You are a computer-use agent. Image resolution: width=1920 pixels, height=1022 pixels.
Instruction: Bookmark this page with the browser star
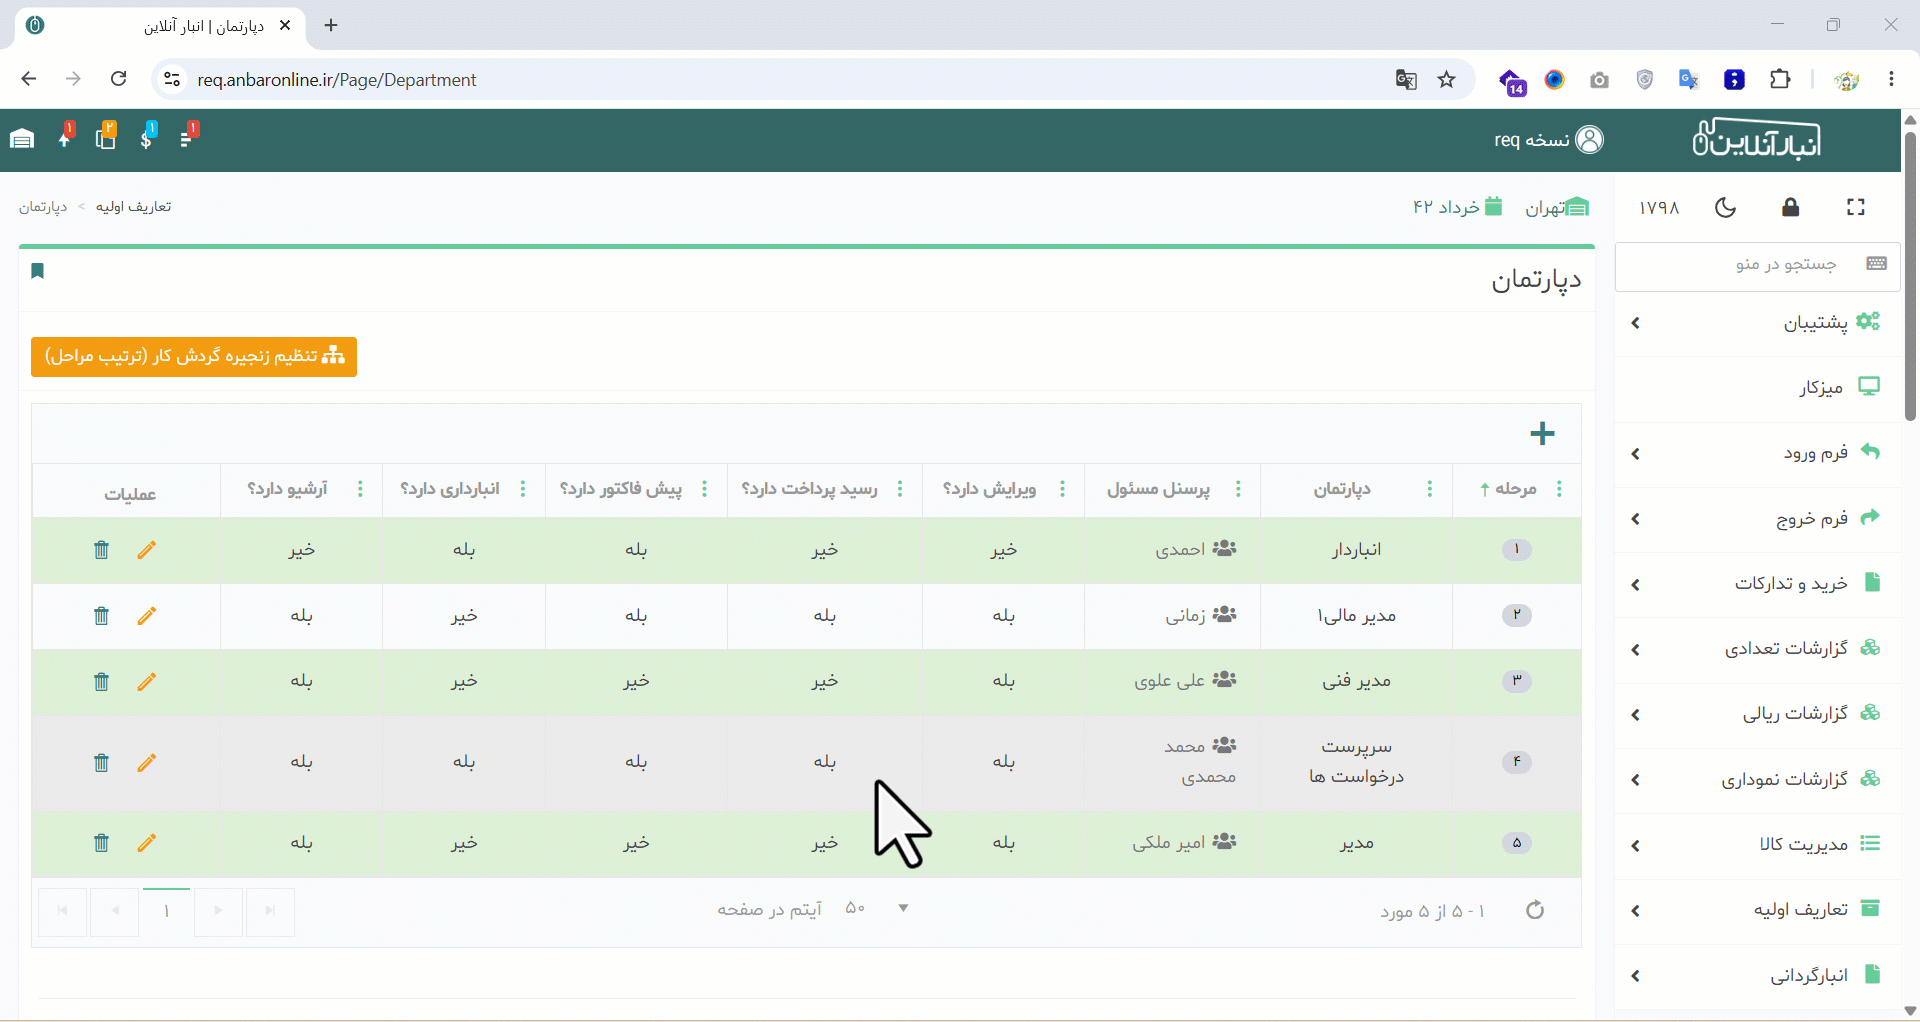[x=1447, y=80]
